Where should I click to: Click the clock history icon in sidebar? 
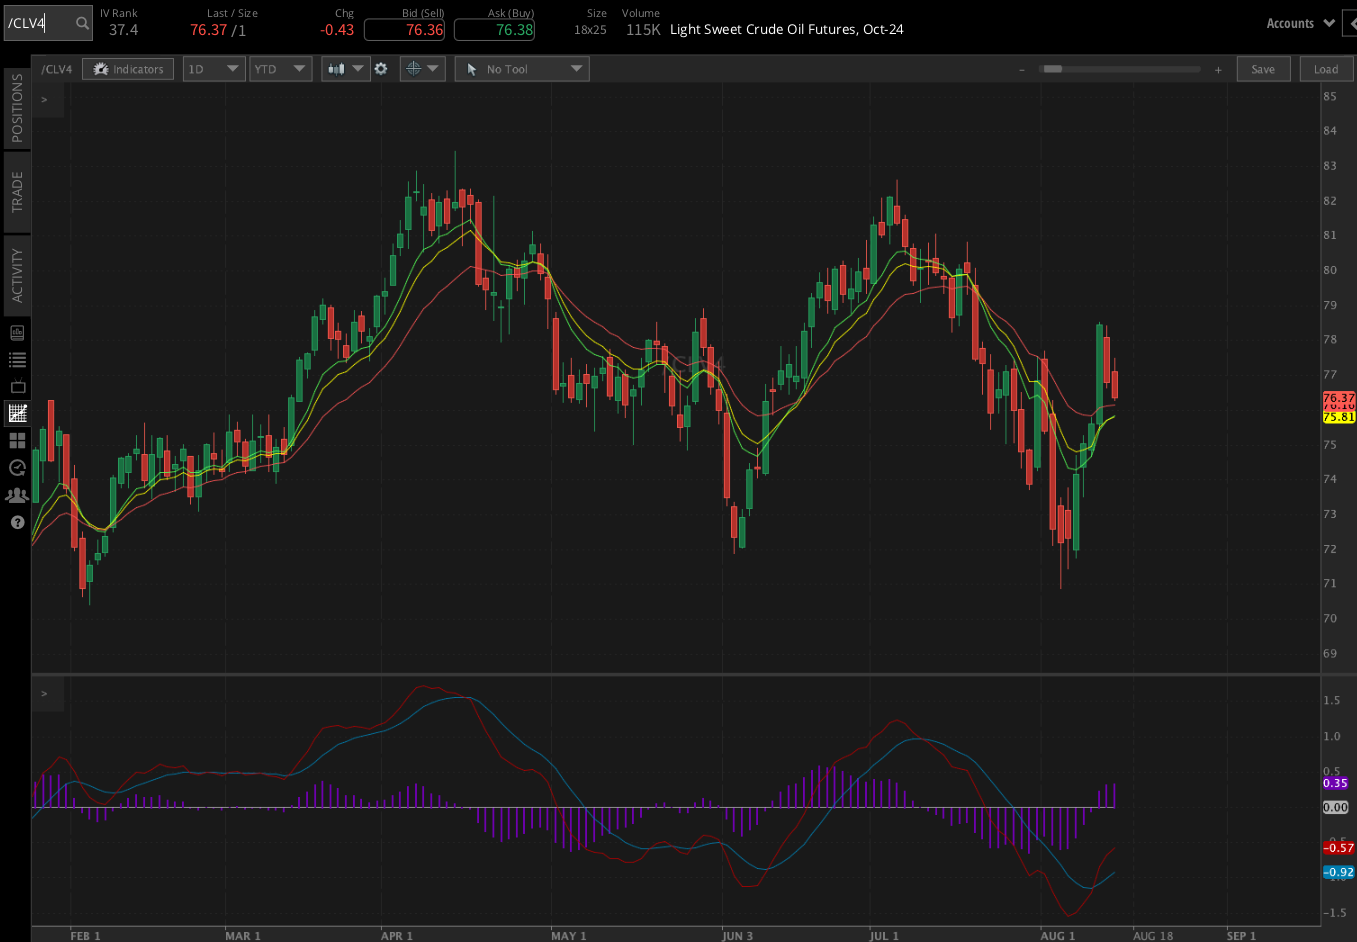(x=16, y=467)
